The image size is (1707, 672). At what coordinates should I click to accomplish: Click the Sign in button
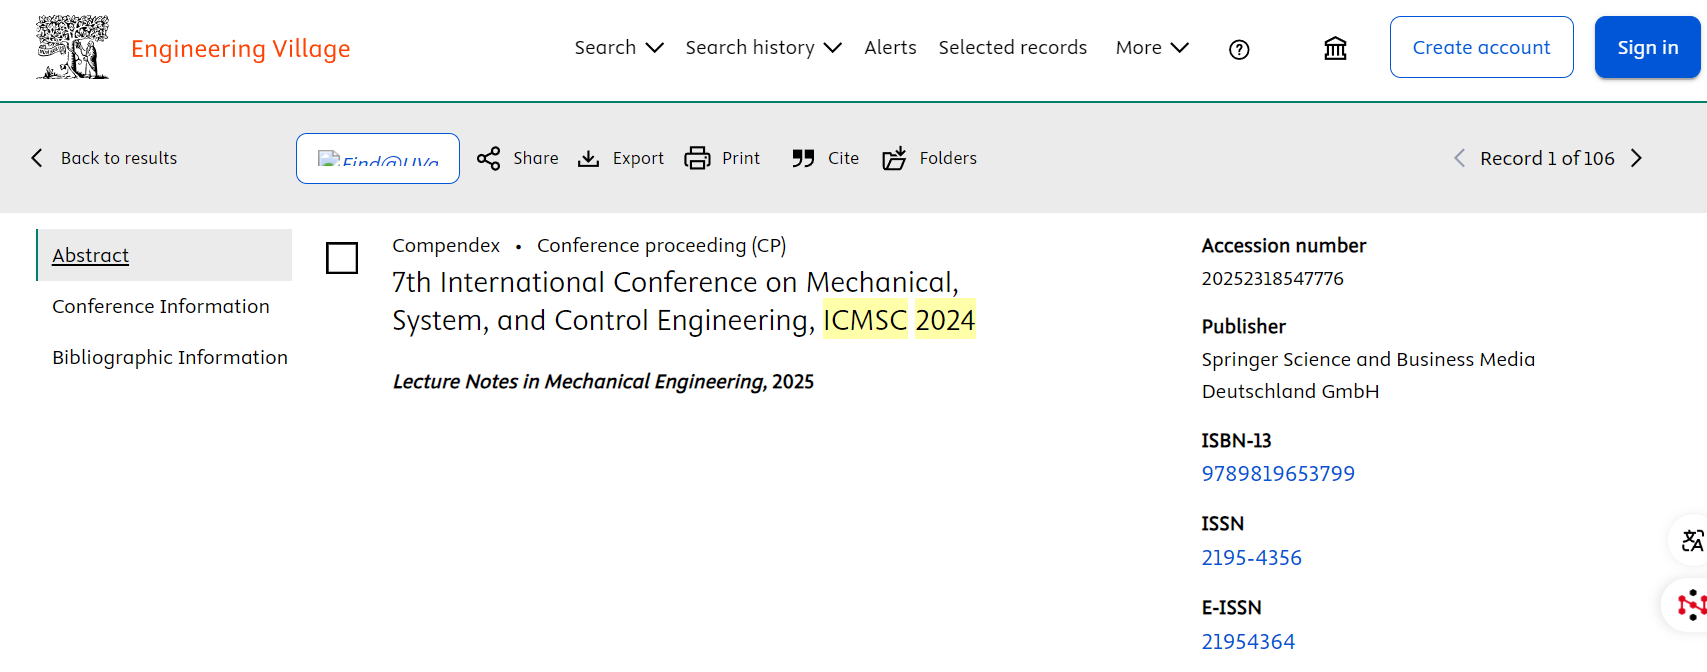1647,47
